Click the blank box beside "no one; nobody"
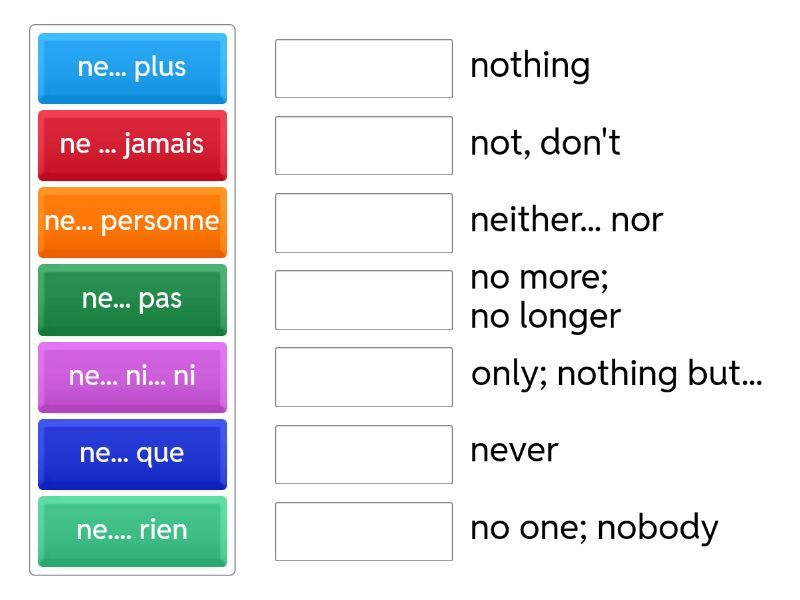800x600 pixels. pos(364,531)
